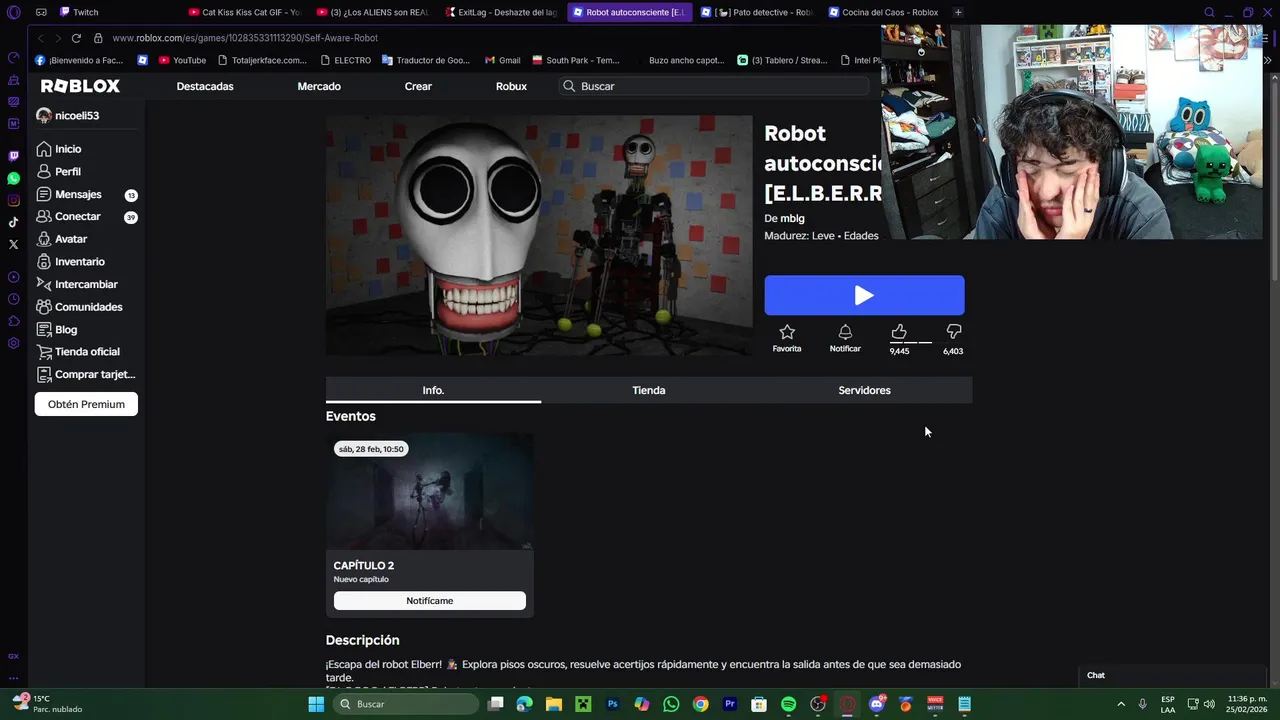
Task: Dislike the game with thumbs-down icon
Action: pyautogui.click(x=953, y=332)
